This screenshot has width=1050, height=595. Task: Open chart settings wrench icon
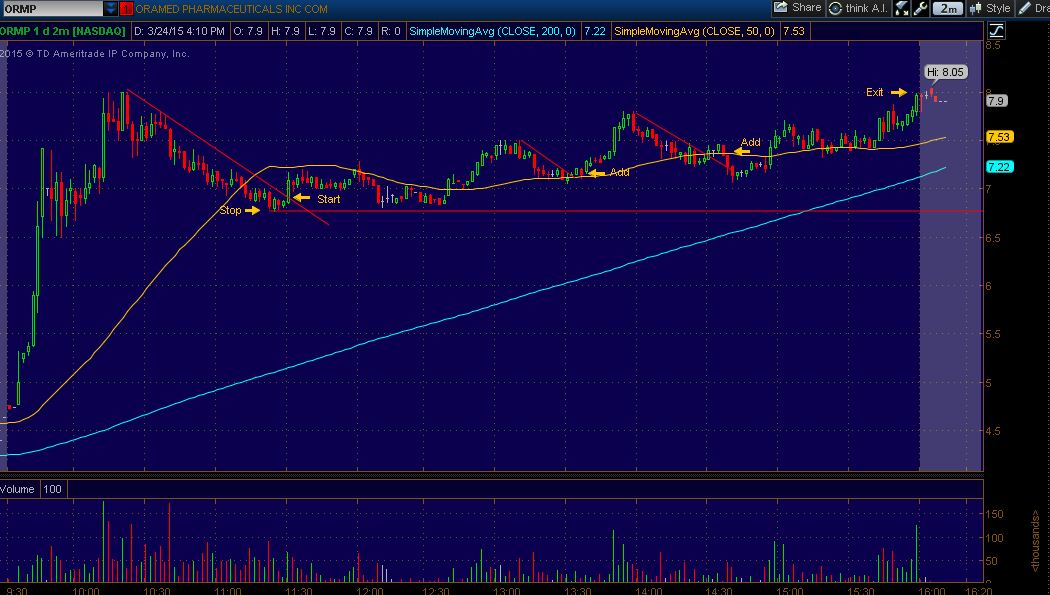point(921,8)
